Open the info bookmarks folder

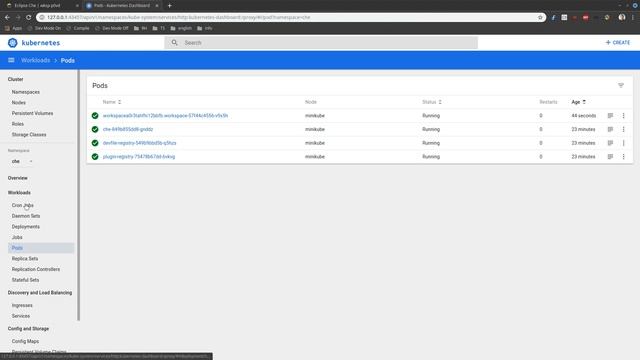point(205,28)
